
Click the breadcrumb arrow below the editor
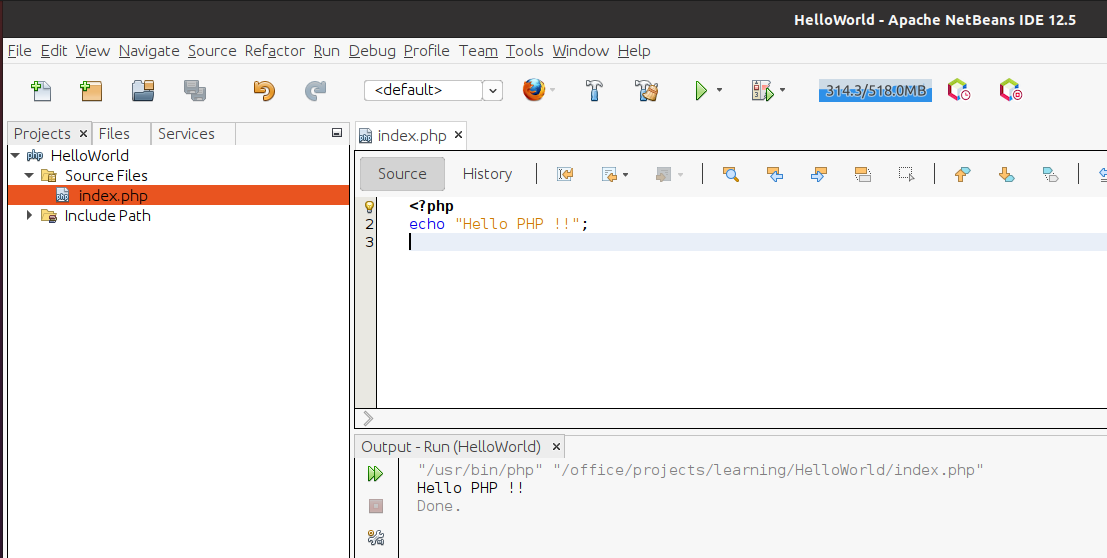(368, 418)
